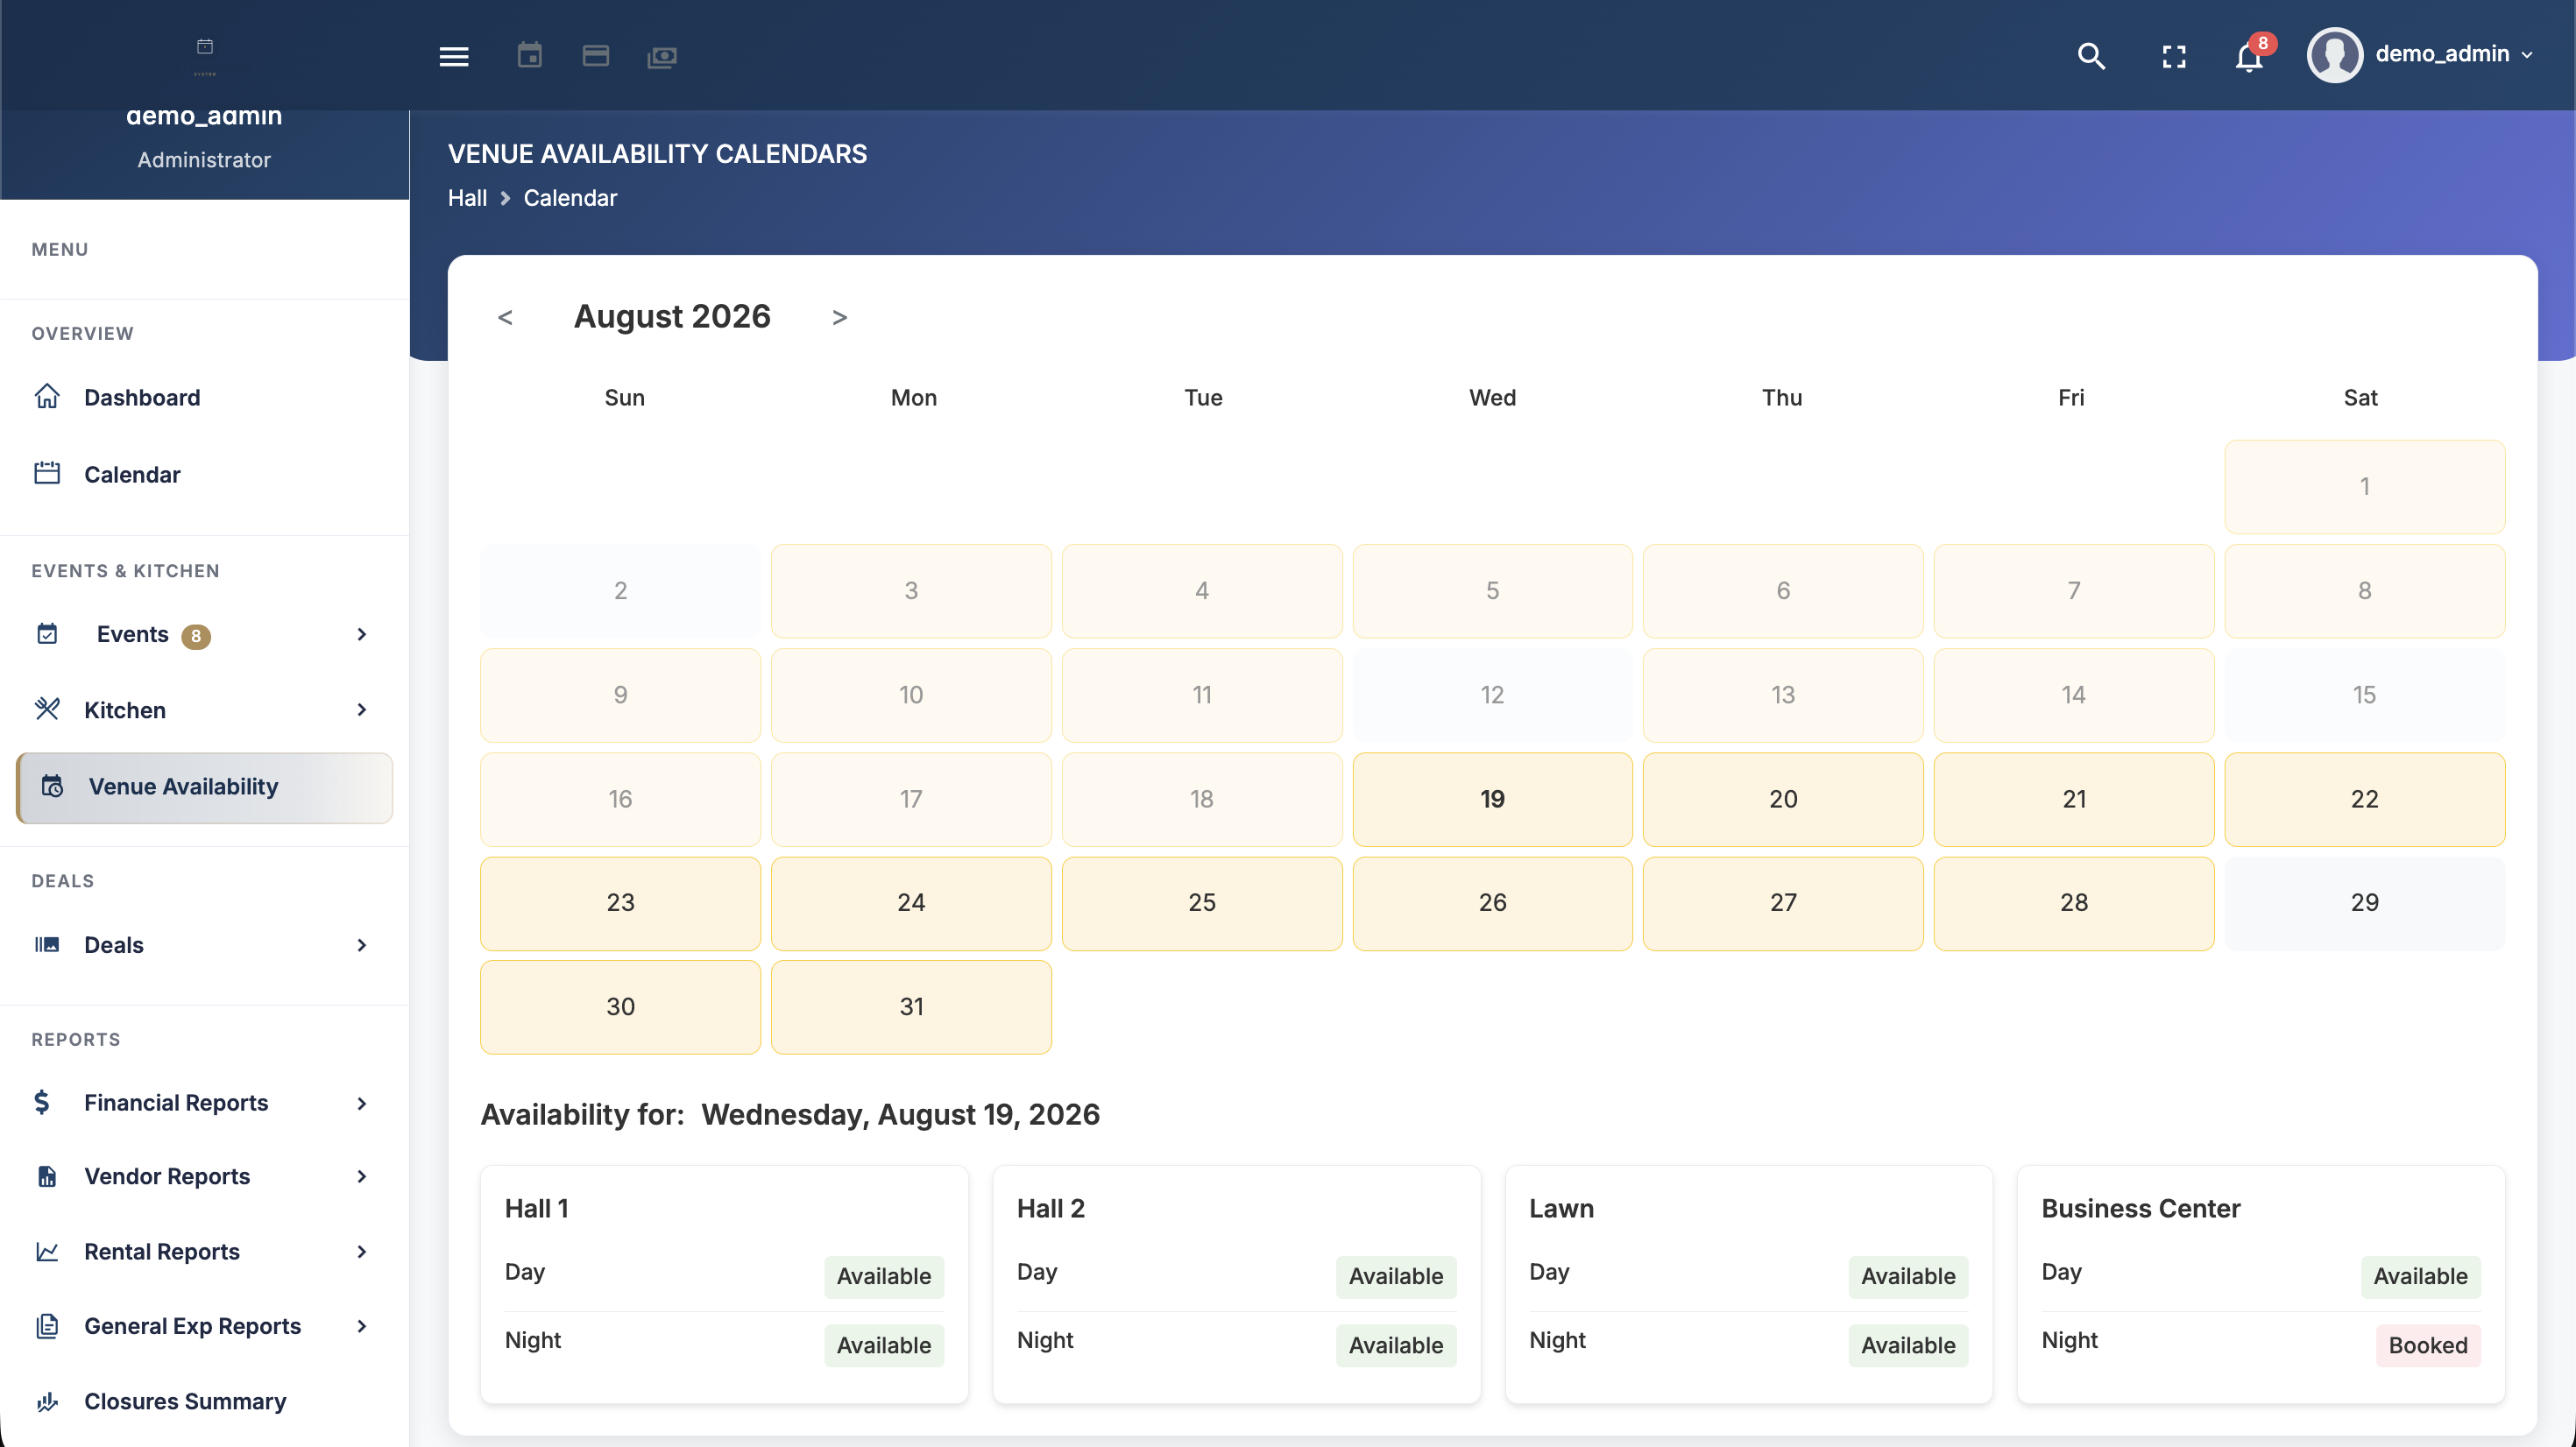Go to previous month arrow
Viewport: 2576px width, 1447px height.
coord(505,317)
